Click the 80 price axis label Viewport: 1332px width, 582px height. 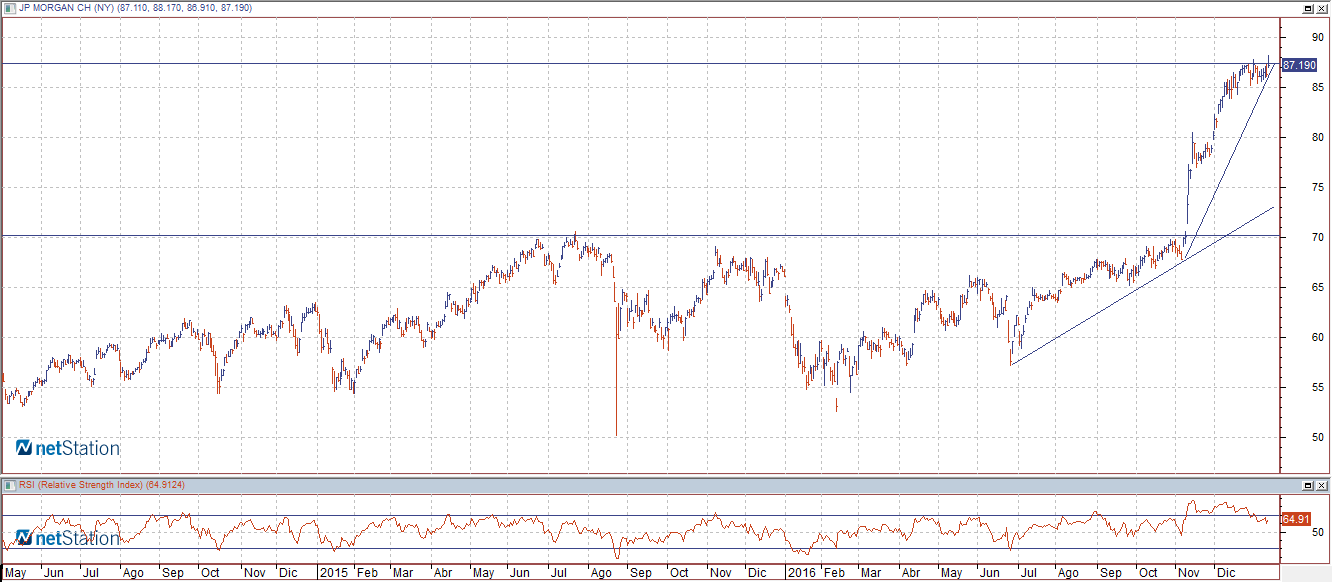(1318, 137)
